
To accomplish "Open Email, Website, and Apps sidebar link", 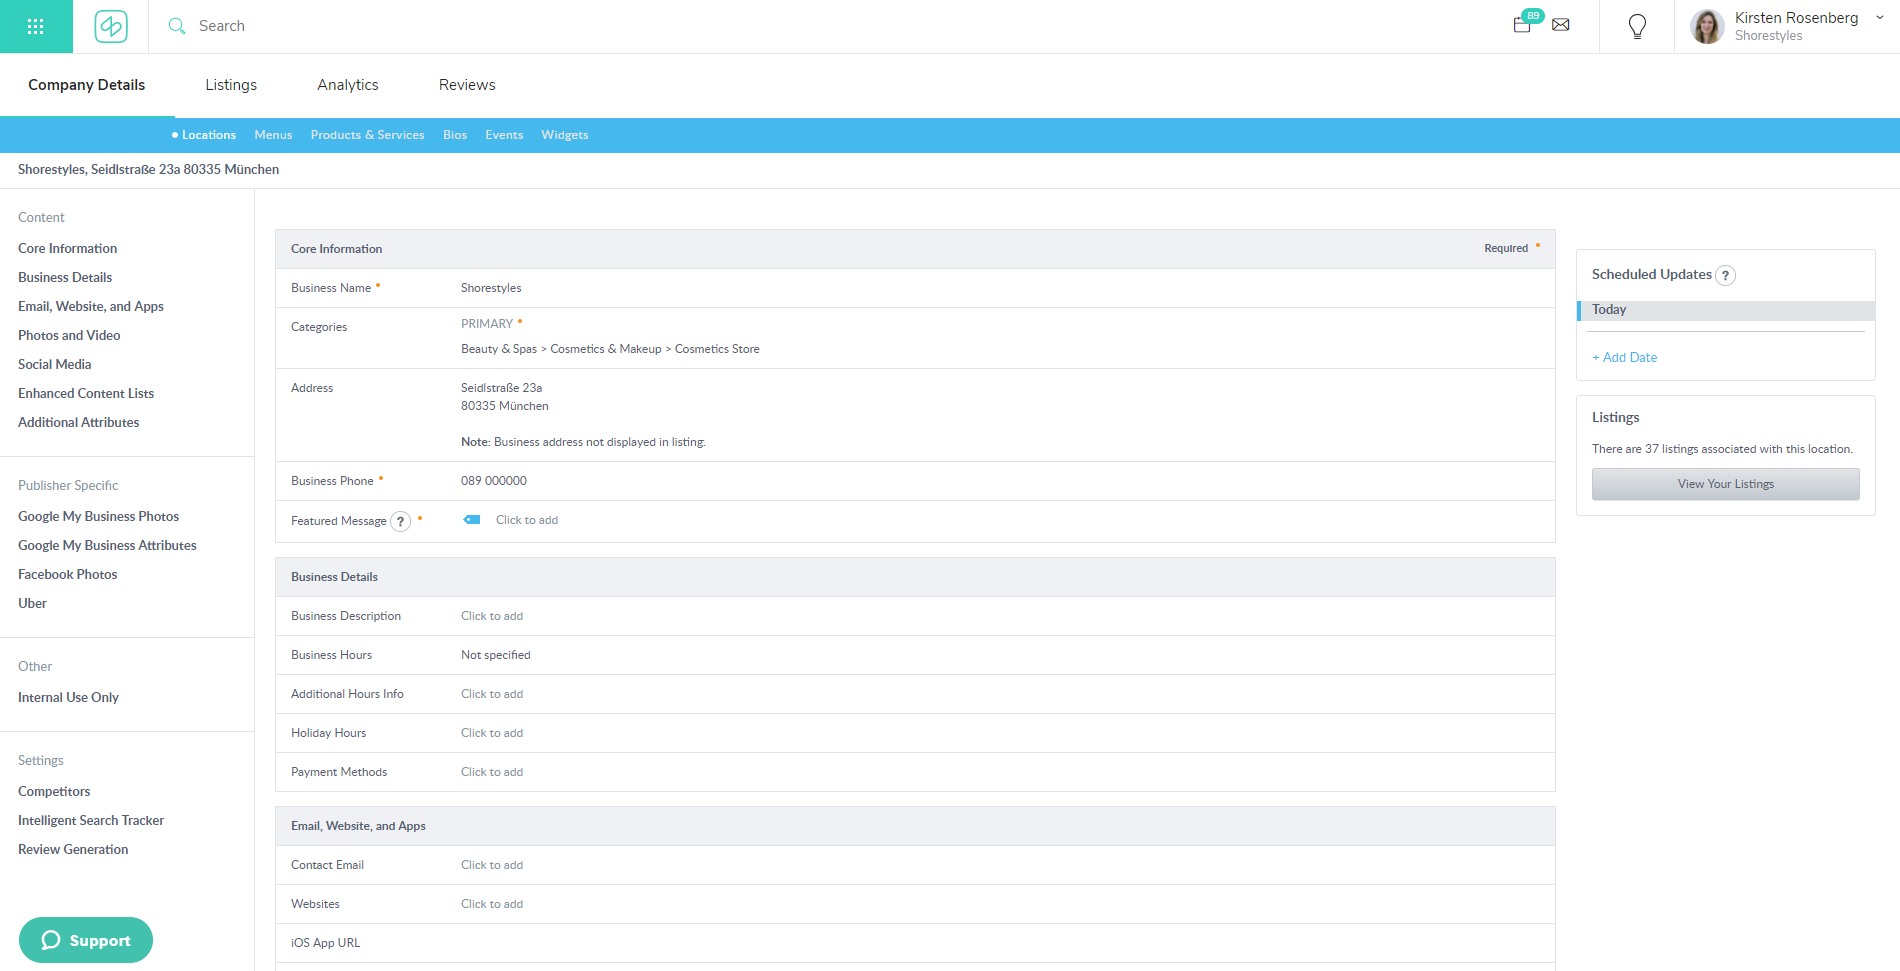I will tap(91, 306).
